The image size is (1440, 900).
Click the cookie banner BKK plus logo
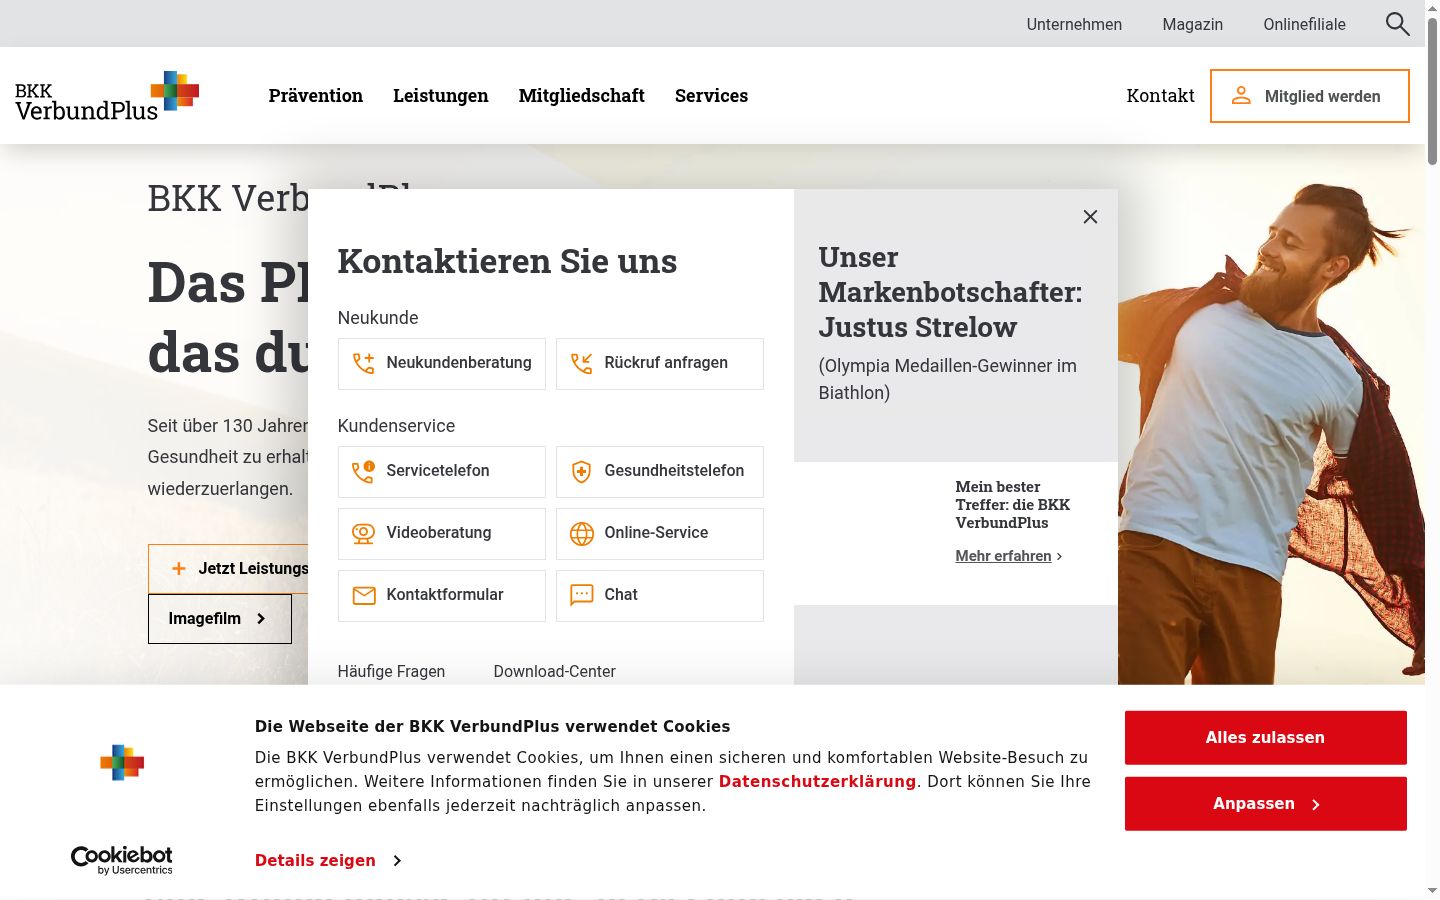[122, 763]
